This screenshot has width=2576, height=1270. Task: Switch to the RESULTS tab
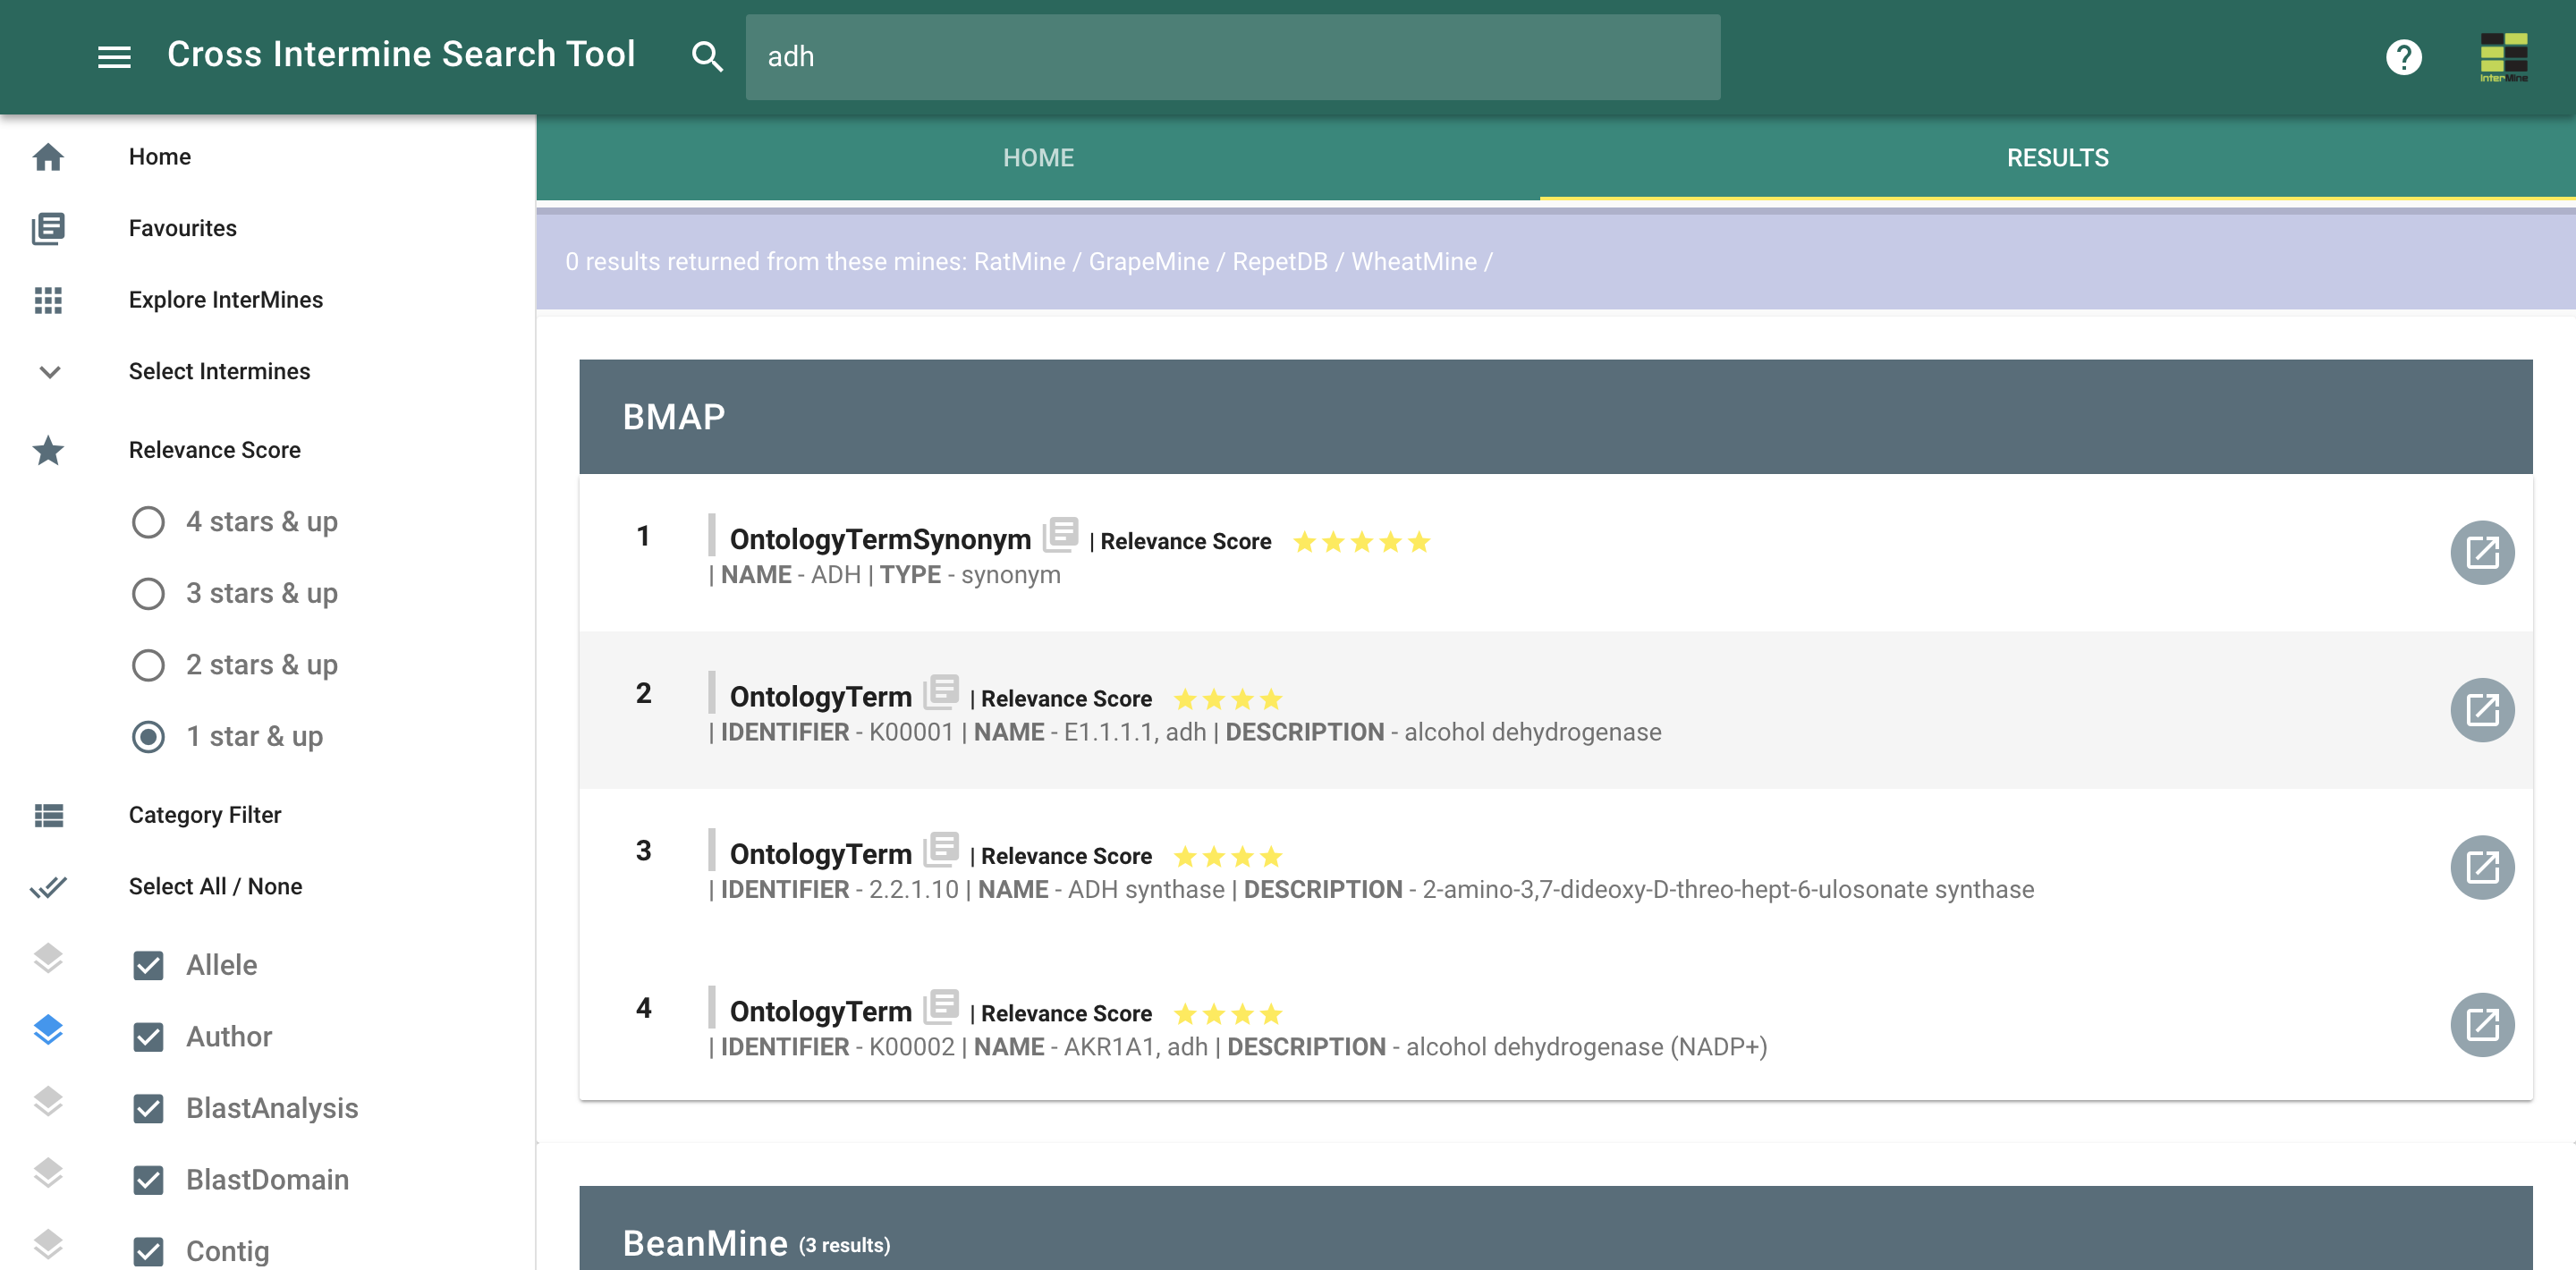click(2056, 158)
